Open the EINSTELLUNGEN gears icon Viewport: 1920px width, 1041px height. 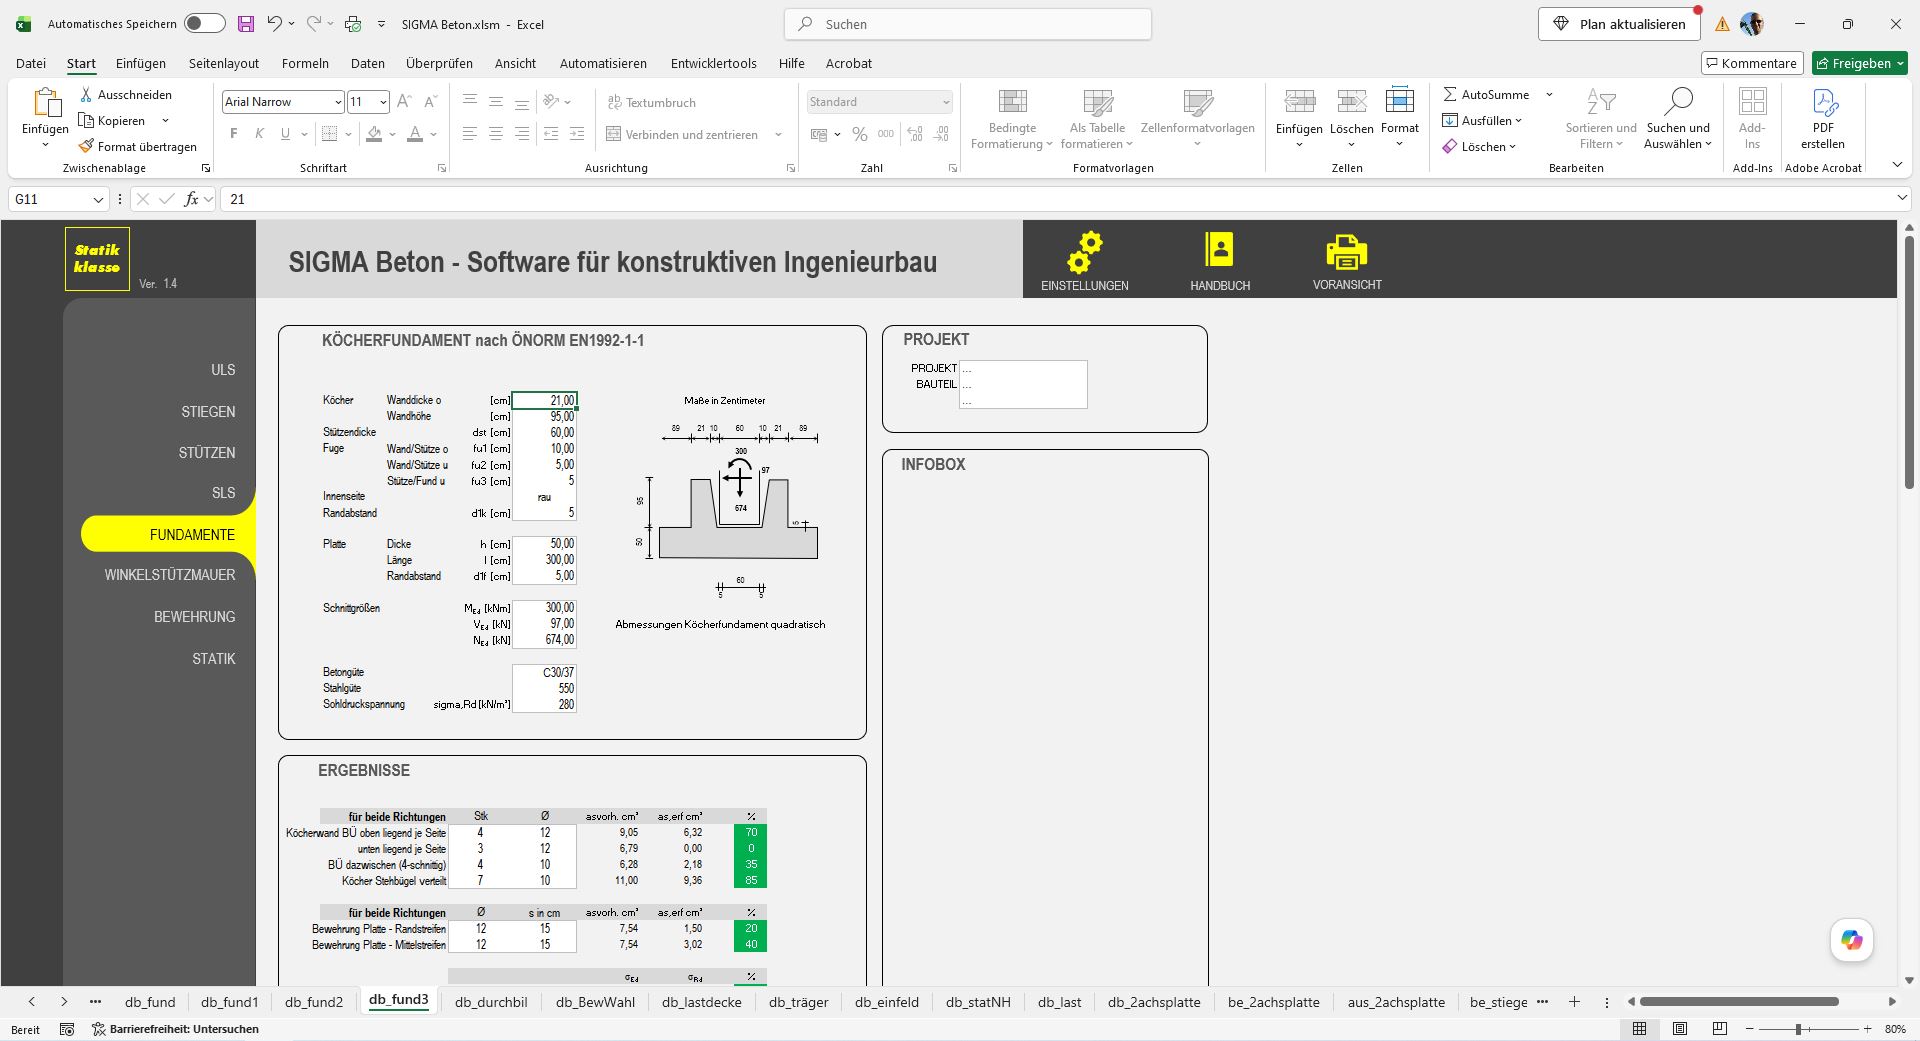(x=1084, y=252)
